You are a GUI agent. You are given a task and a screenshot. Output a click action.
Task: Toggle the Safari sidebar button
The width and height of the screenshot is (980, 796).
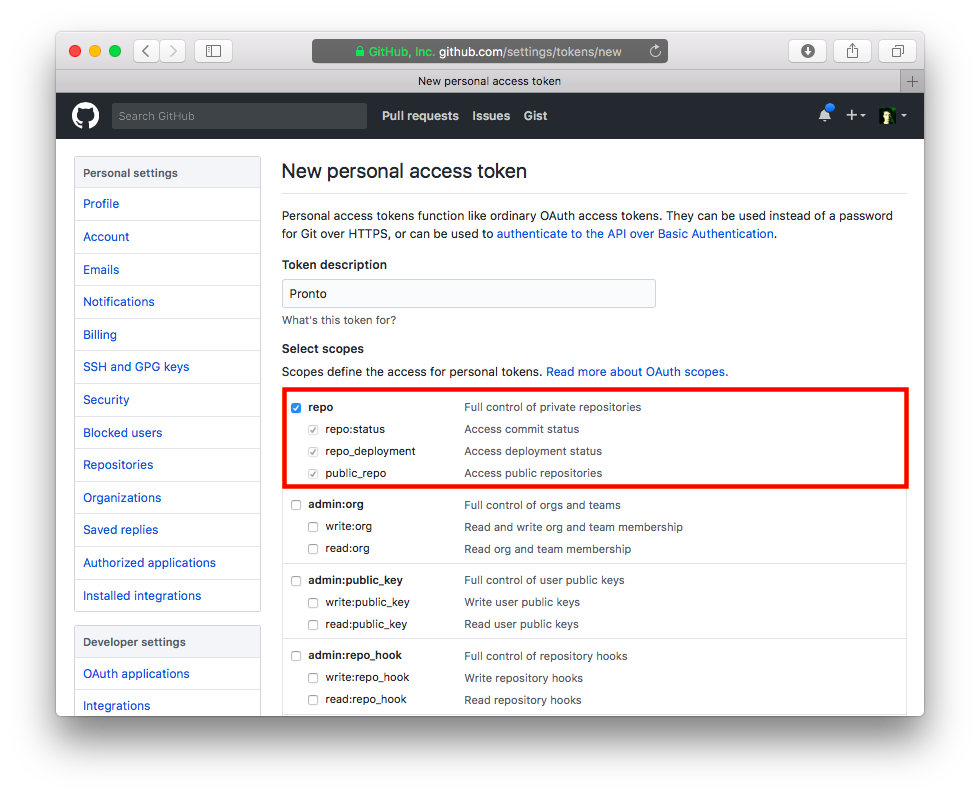213,51
